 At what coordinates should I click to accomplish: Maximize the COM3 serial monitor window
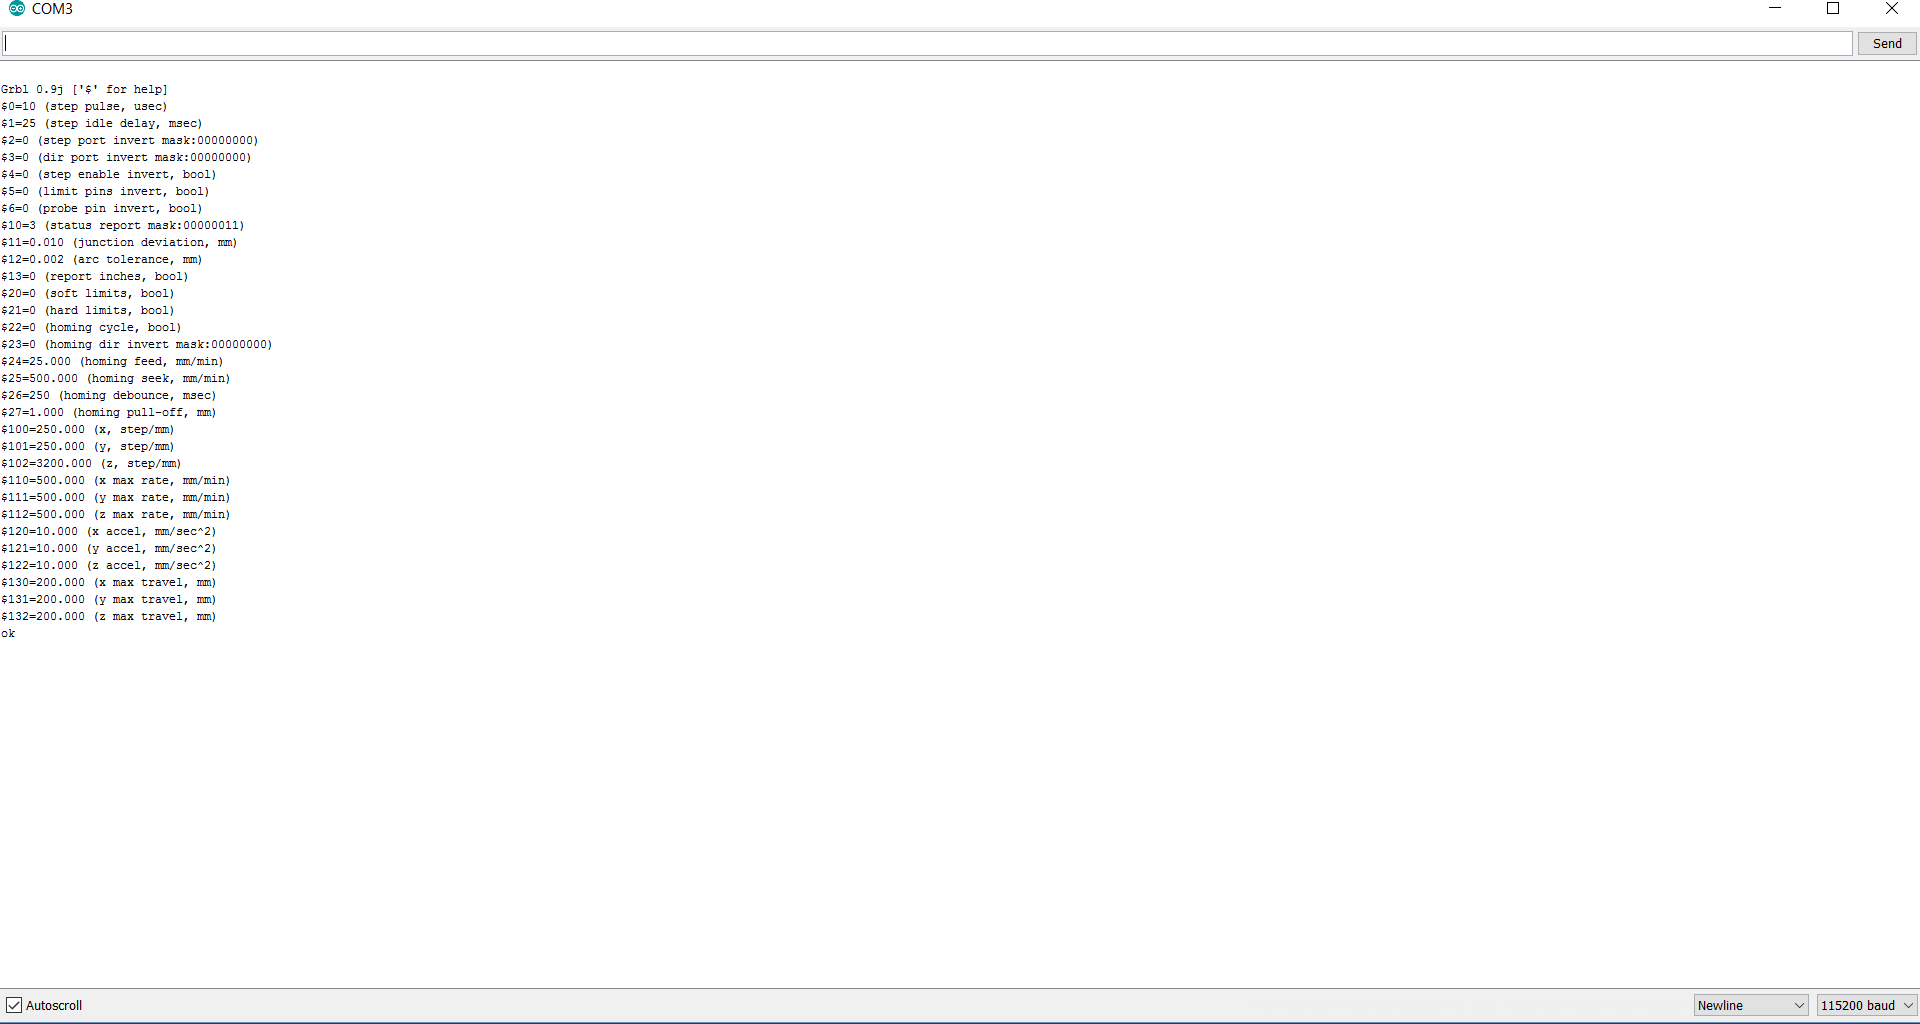(1833, 9)
